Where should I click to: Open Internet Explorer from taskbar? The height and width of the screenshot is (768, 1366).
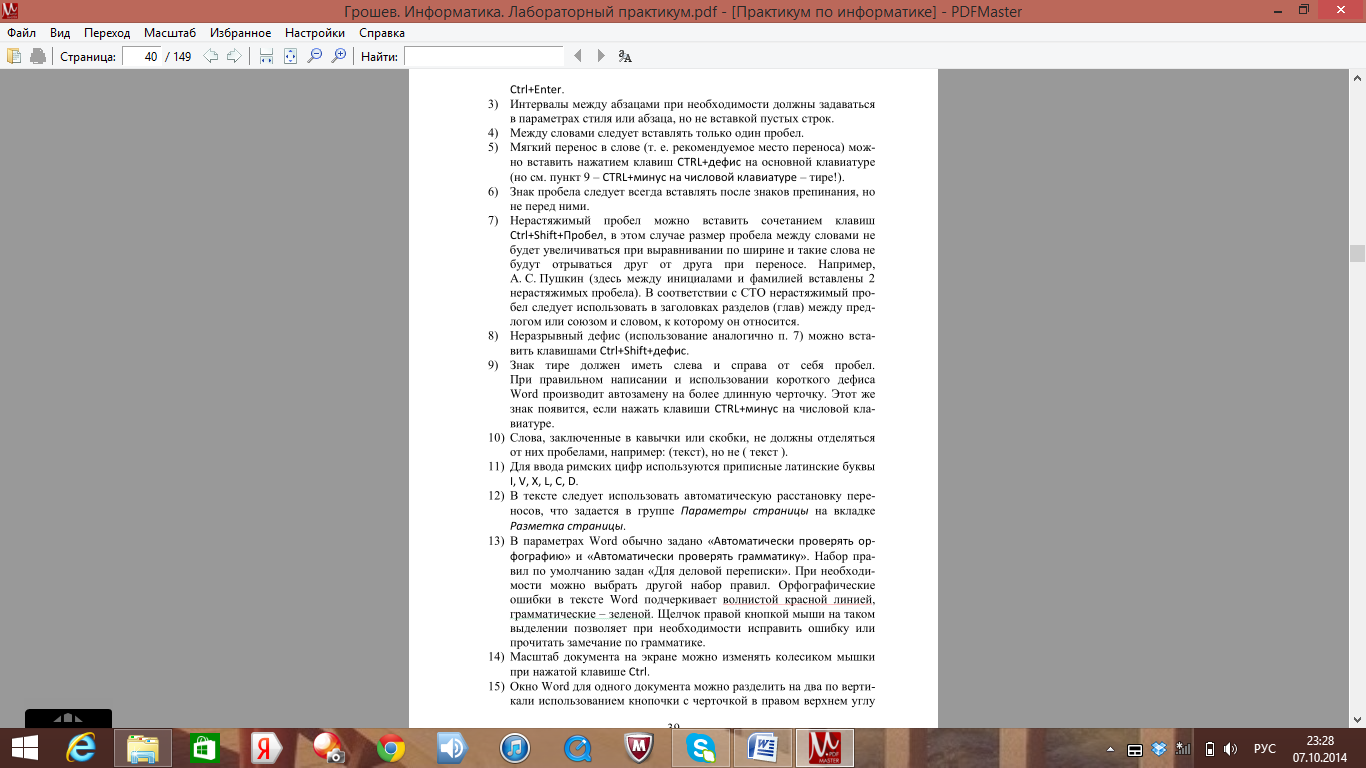click(x=81, y=748)
